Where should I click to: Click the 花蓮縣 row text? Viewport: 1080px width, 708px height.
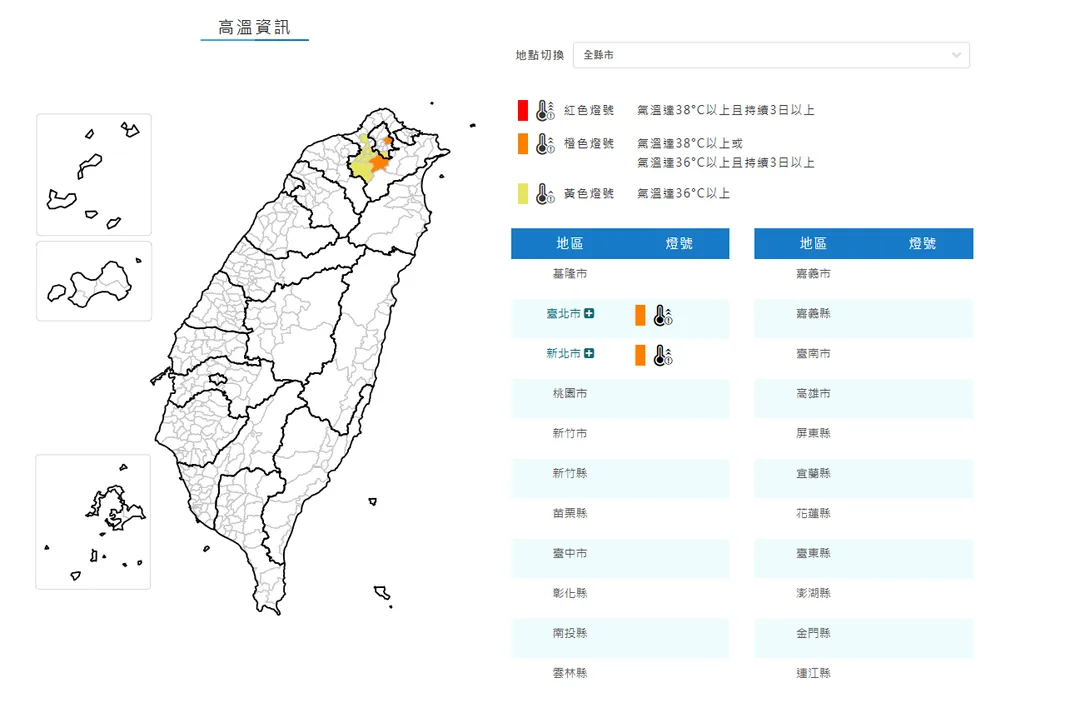(x=813, y=513)
